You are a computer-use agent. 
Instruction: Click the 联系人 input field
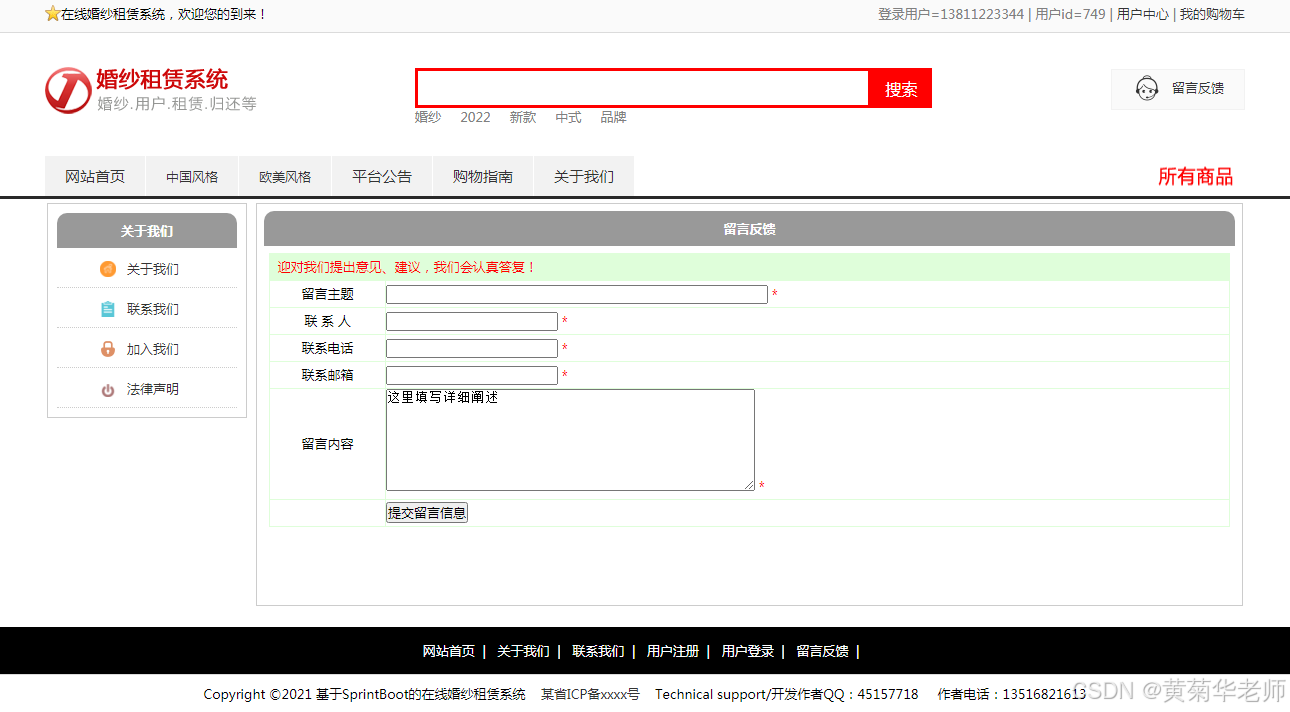pos(472,322)
